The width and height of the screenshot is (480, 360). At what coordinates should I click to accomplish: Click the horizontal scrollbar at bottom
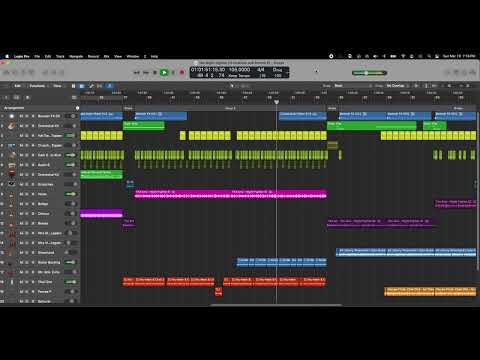pyautogui.click(x=276, y=305)
